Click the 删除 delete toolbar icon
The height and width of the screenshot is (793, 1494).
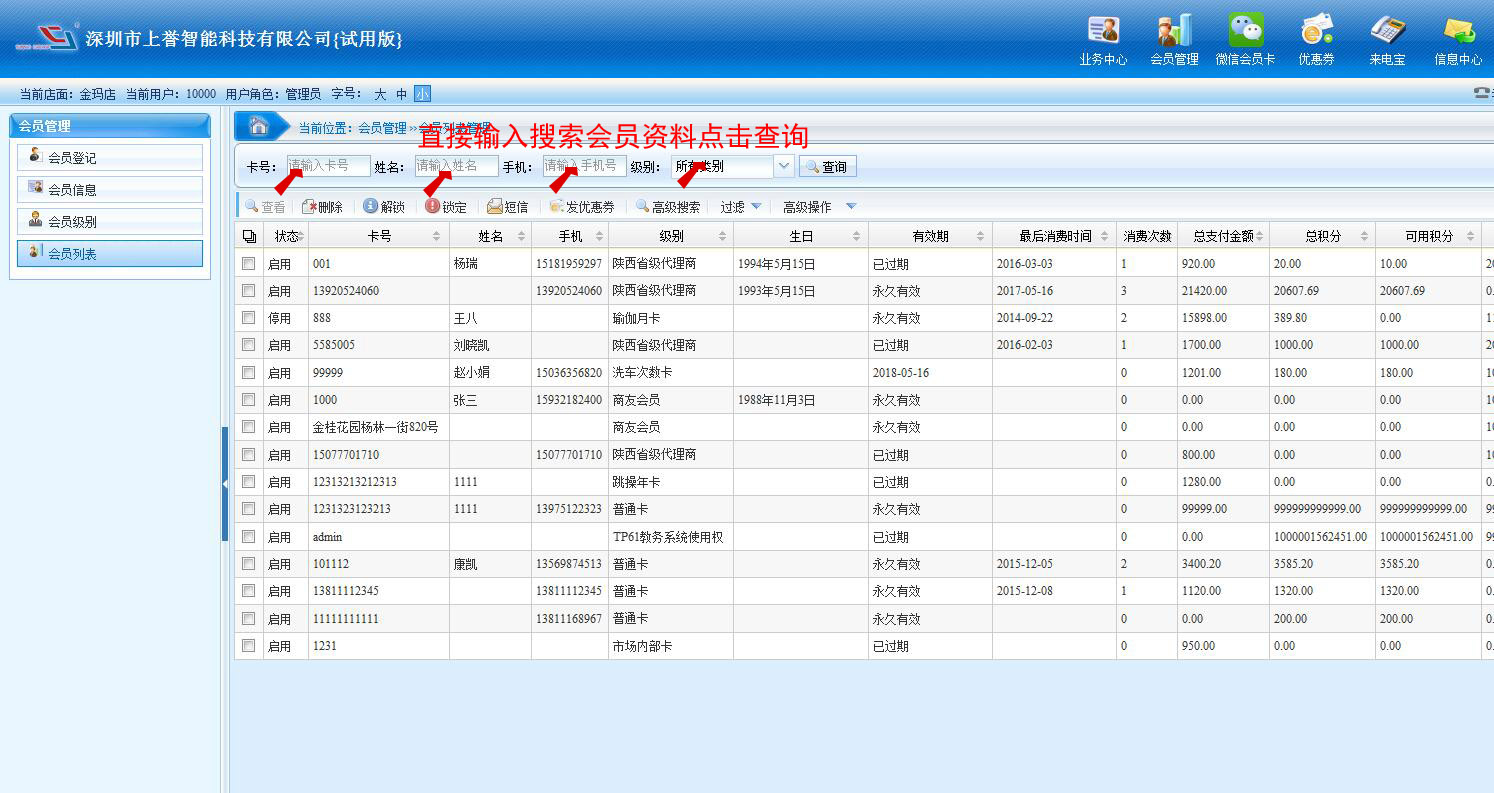(322, 207)
